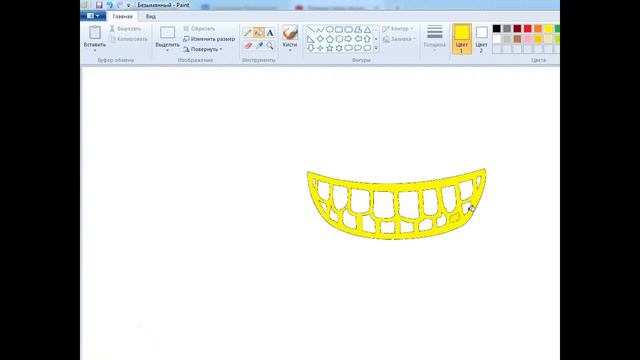Pick the Left arrow shape
The width and height of the screenshot is (640, 360).
coord(358,39)
